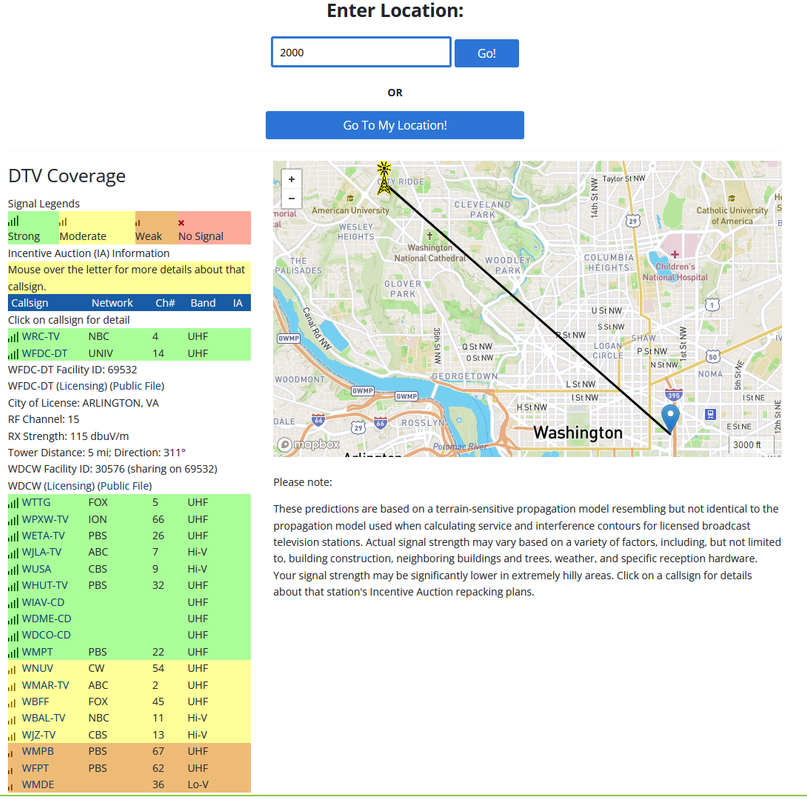Click American University marker on map
Image resolution: width=807 pixels, height=800 pixels.
[350, 198]
